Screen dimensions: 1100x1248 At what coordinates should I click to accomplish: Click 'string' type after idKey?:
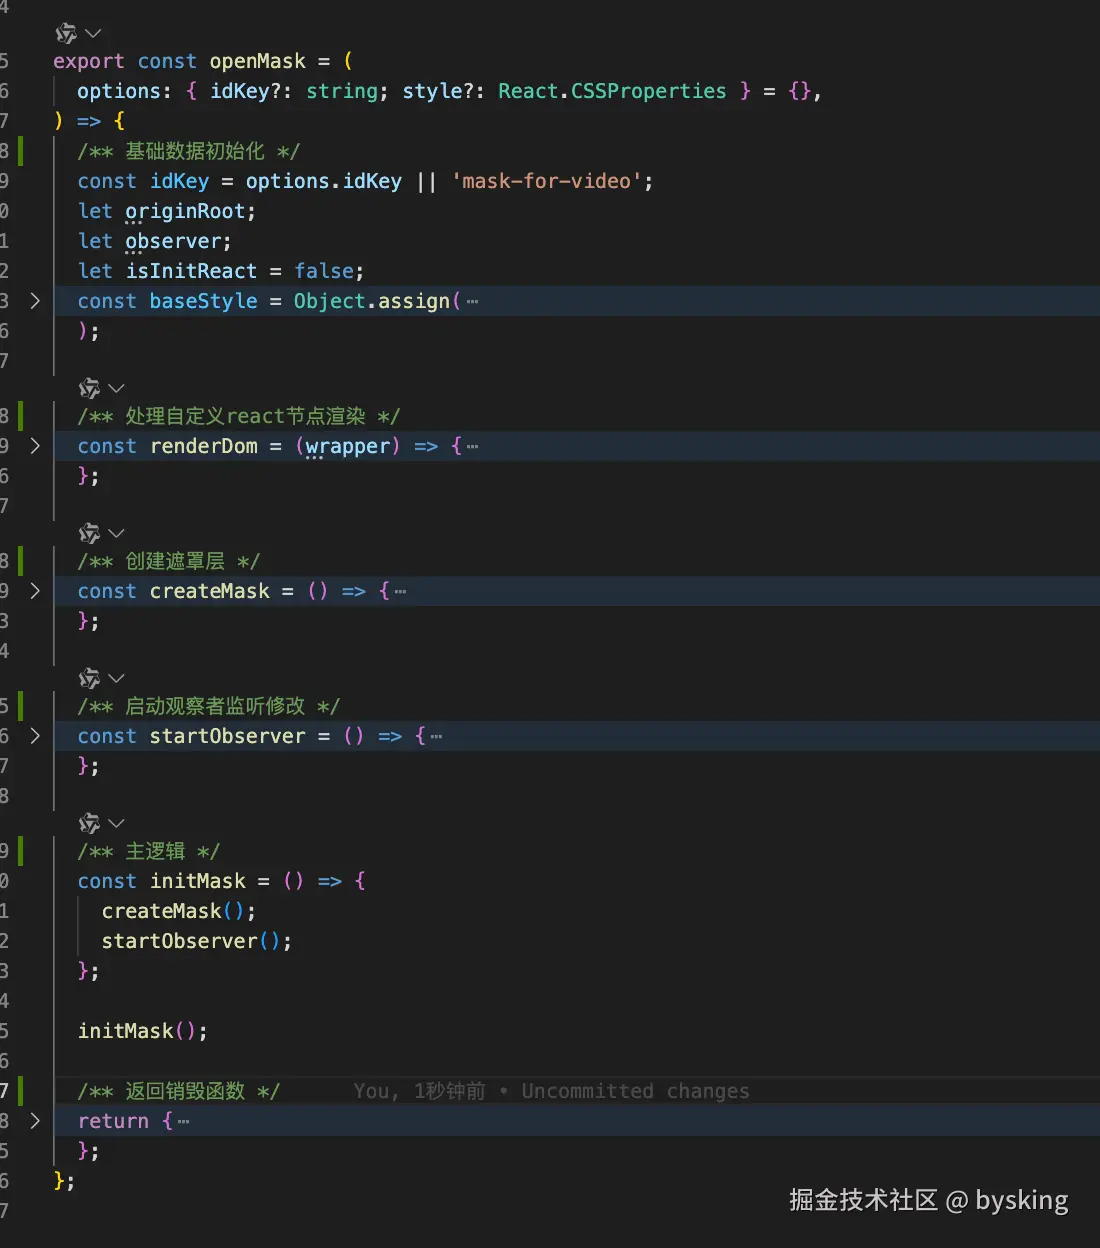[x=342, y=91]
